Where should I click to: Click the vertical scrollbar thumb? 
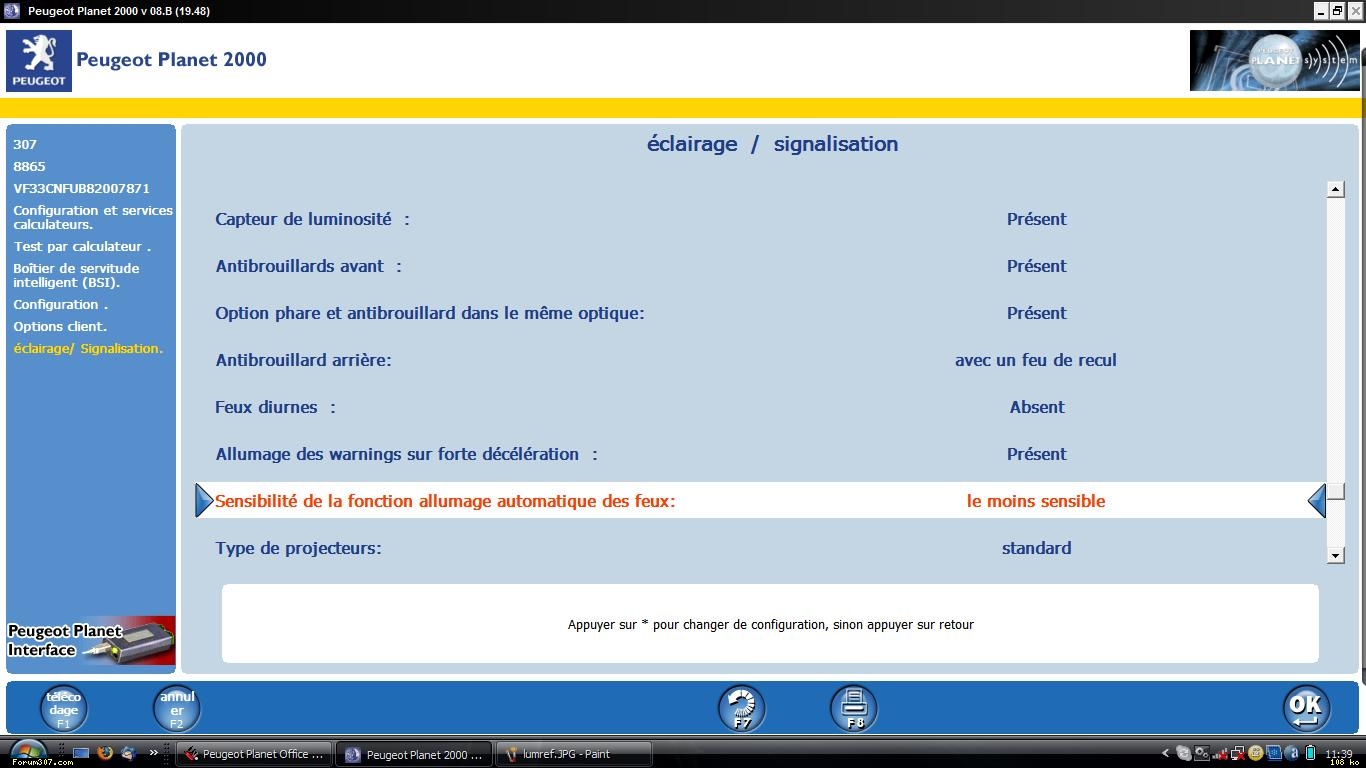click(x=1336, y=491)
